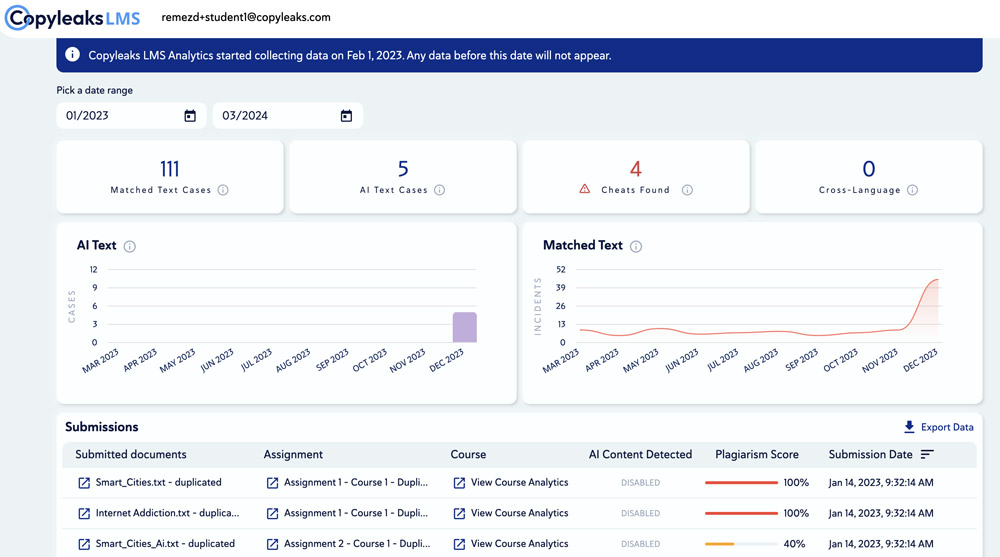This screenshot has width=1000, height=557.
Task: Click the Cross-Language info icon
Action: (x=913, y=190)
